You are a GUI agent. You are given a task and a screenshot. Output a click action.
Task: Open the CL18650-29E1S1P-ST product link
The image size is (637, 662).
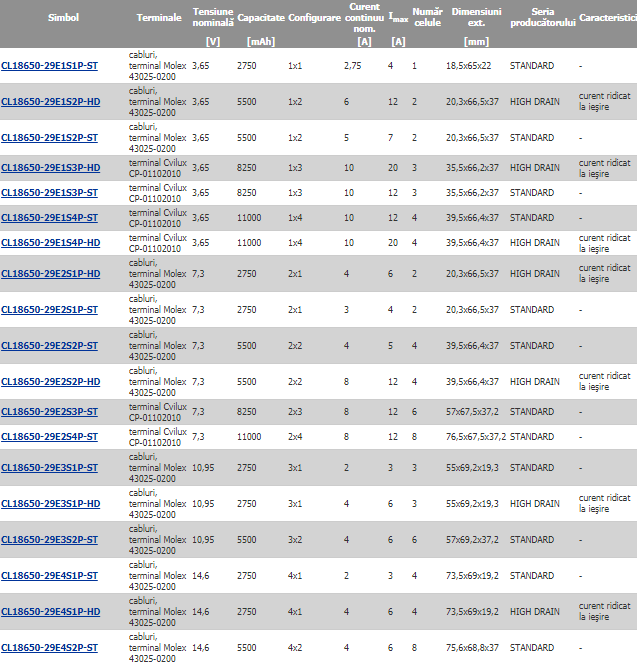pyautogui.click(x=49, y=65)
